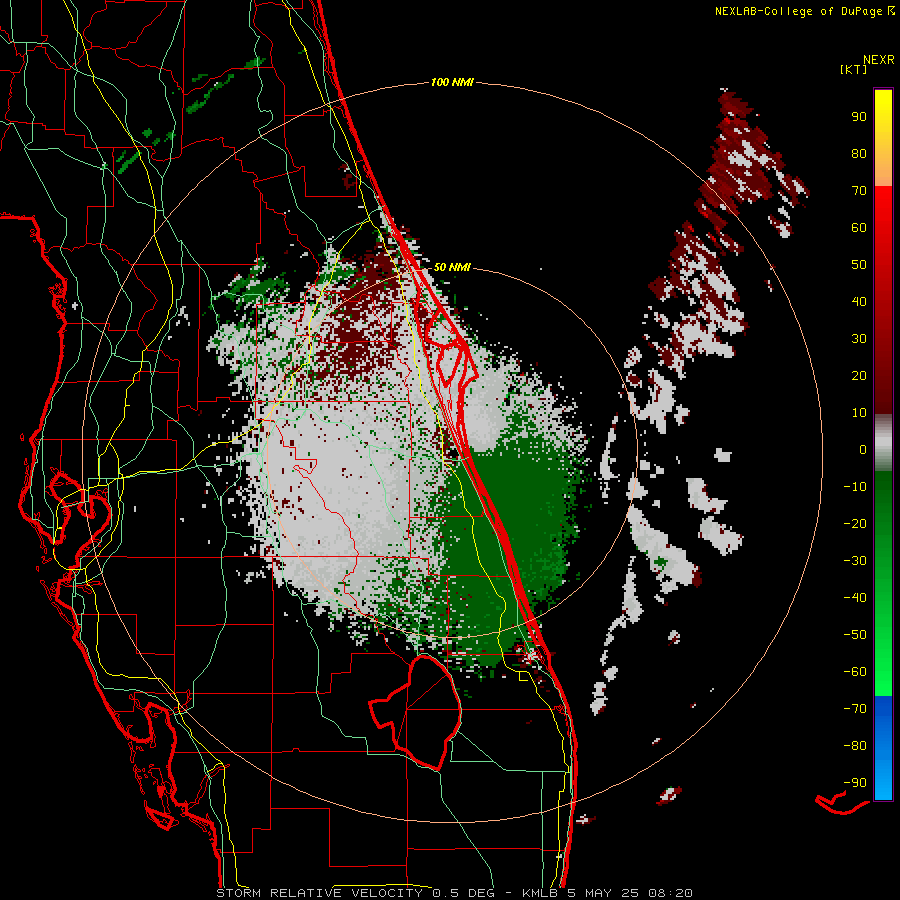Click the 10 value on the velocity scale
This screenshot has width=900, height=900.
859,413
